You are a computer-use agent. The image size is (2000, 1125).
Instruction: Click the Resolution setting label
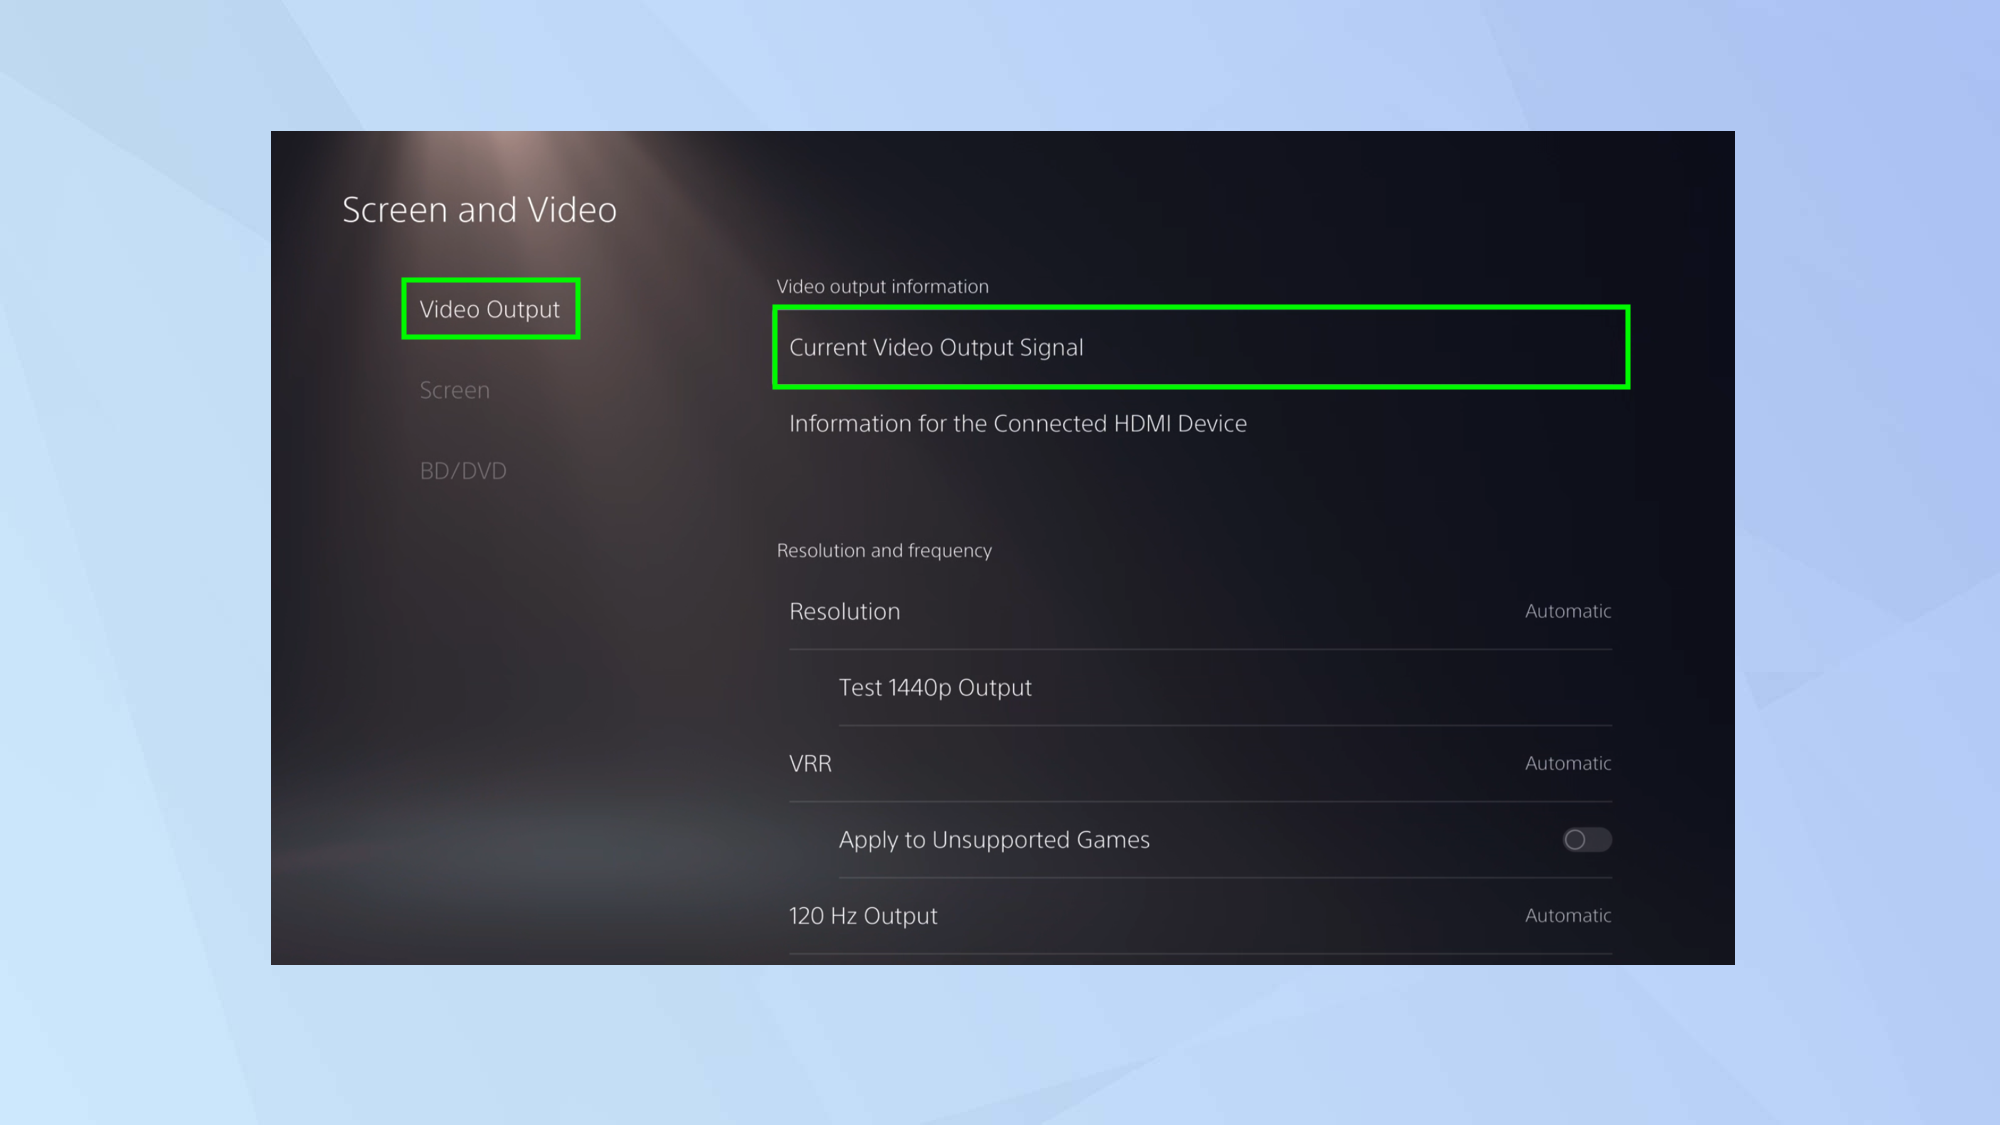tap(845, 612)
